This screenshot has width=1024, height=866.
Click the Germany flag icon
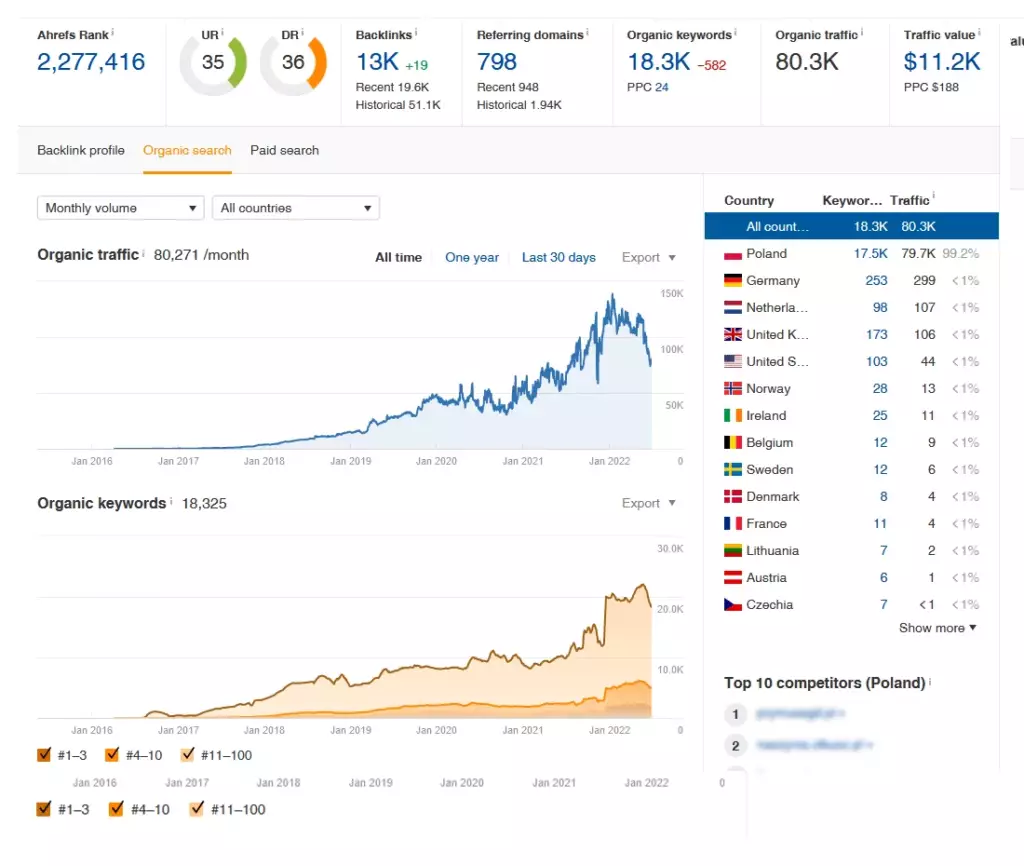[733, 280]
